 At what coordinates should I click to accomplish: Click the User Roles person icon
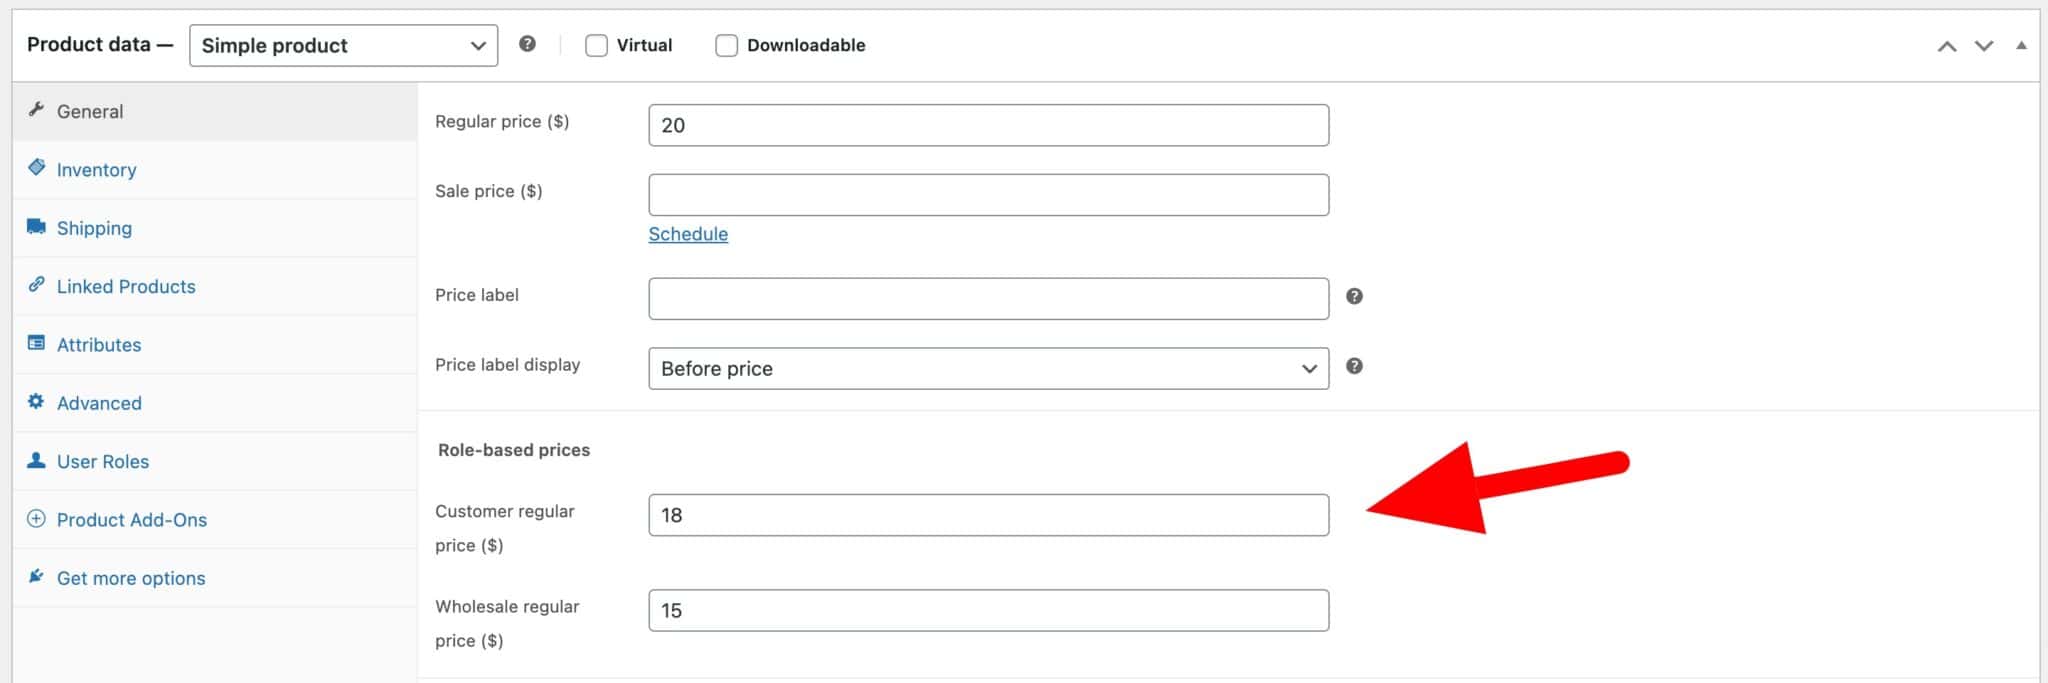click(x=36, y=460)
